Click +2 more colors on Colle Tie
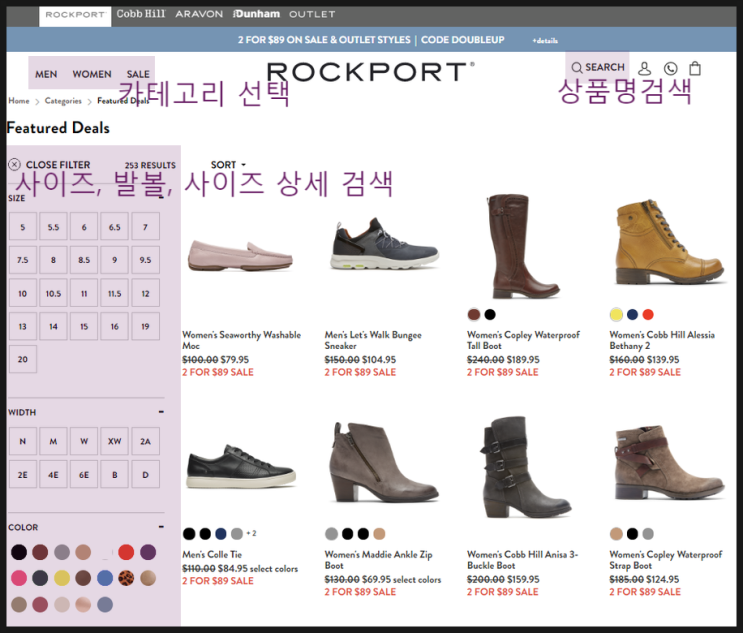The image size is (743, 633). [x=251, y=534]
